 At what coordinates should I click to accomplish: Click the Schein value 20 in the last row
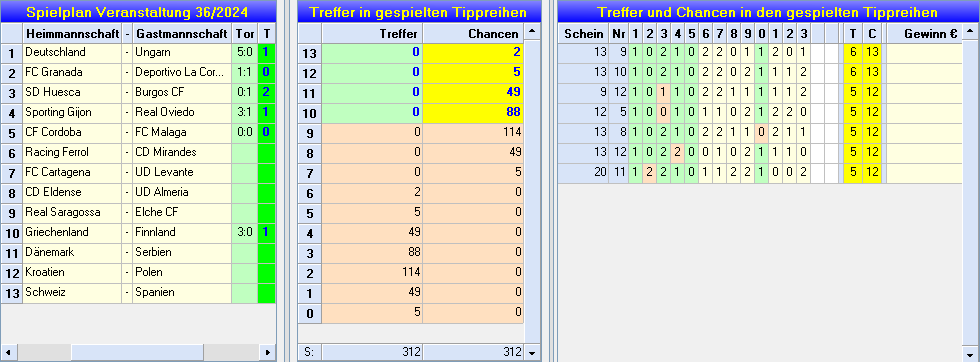click(583, 173)
